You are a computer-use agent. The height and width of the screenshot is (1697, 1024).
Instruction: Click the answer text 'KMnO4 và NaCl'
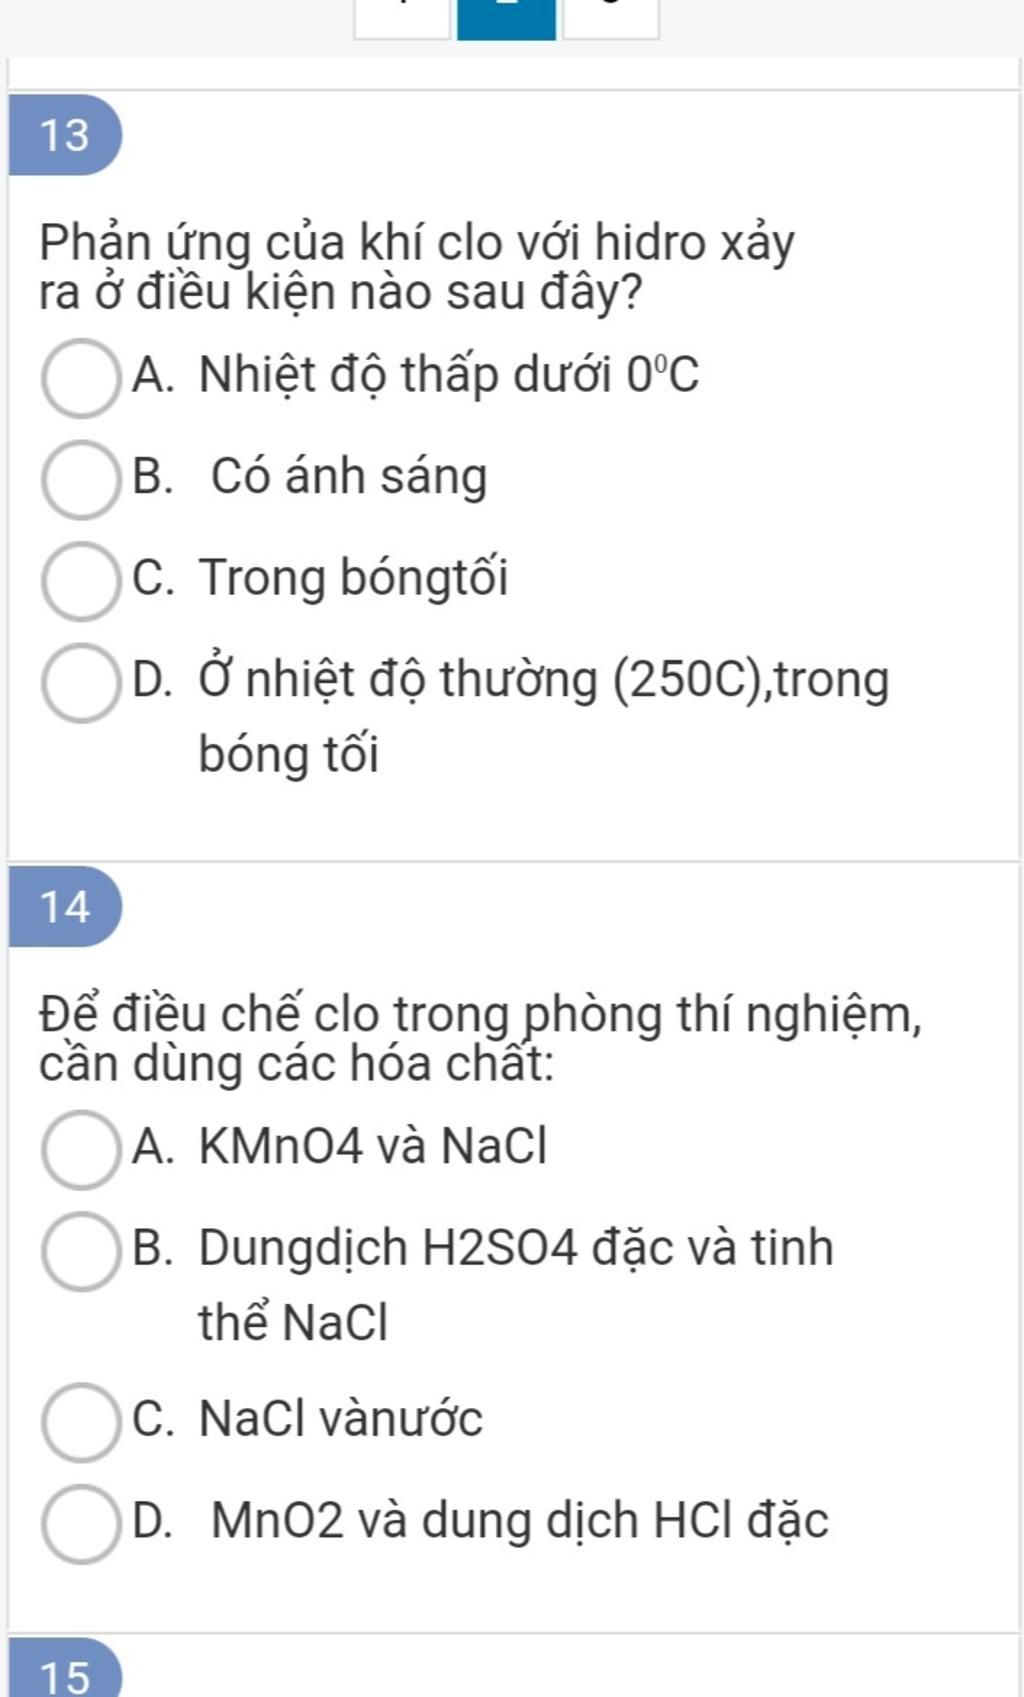373,1146
